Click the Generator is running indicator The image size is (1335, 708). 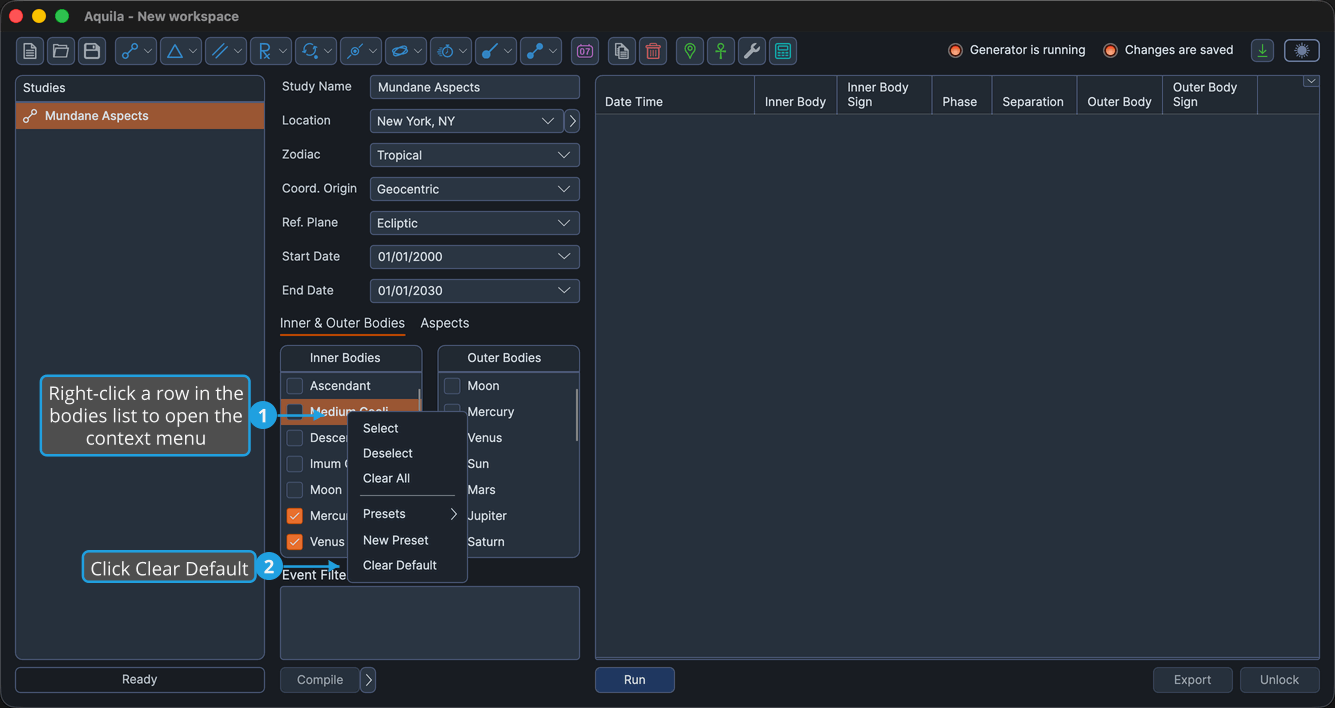pos(1017,50)
